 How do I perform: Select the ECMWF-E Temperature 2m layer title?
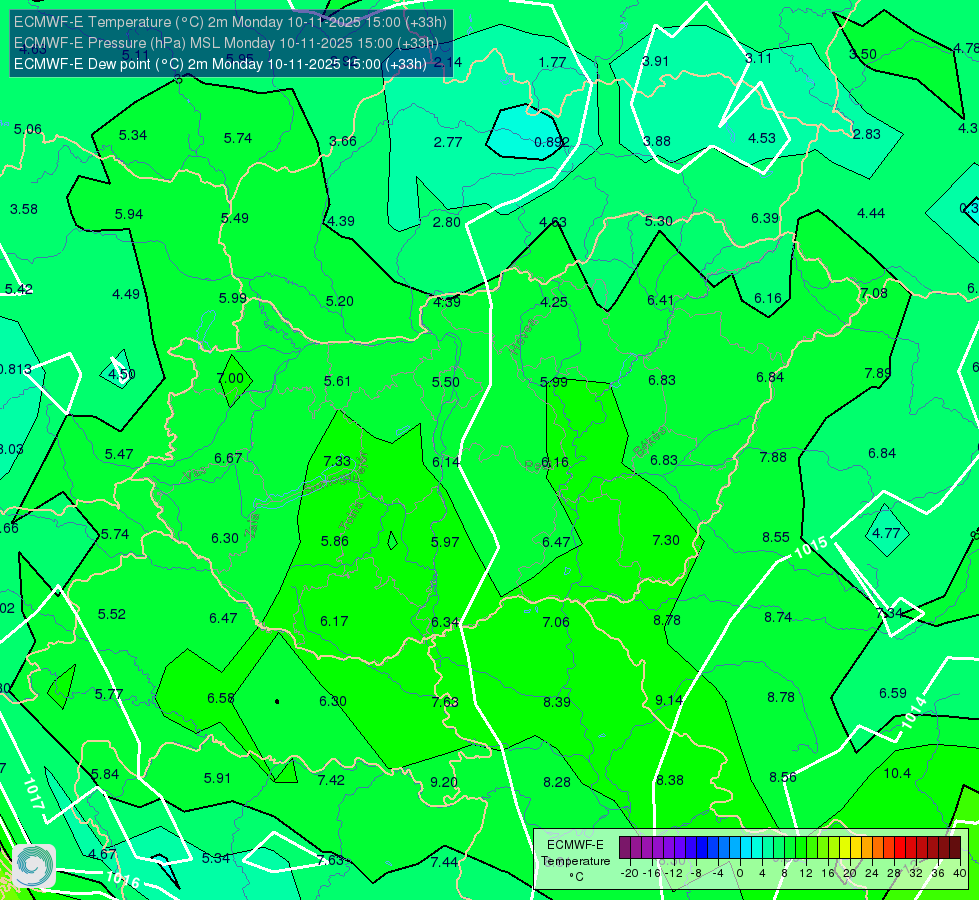coord(230,22)
